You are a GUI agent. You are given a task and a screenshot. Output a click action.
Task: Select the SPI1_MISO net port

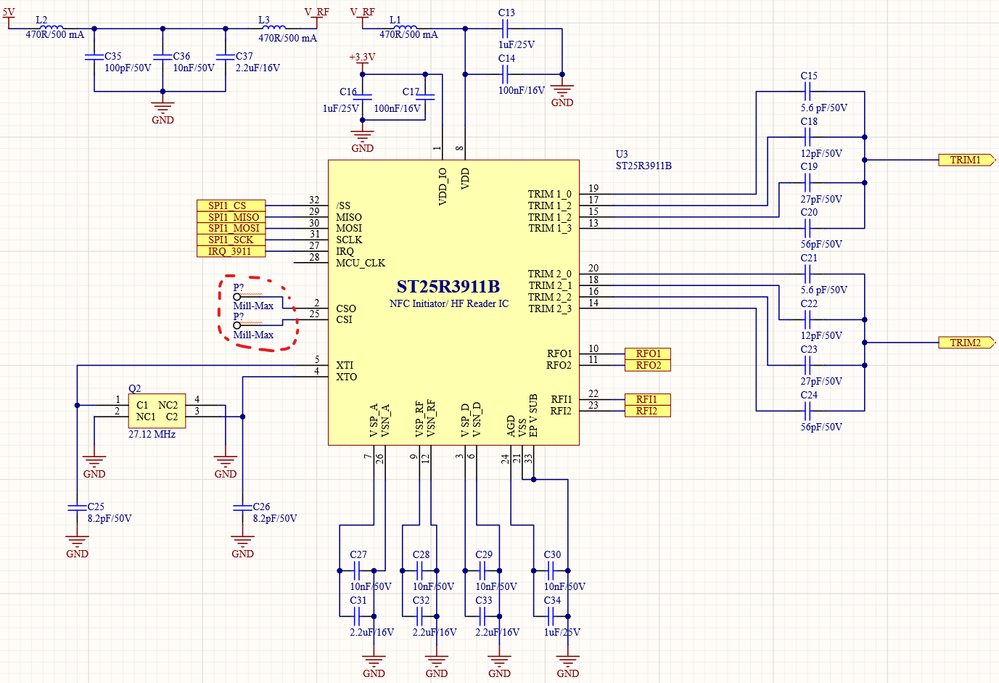click(231, 217)
